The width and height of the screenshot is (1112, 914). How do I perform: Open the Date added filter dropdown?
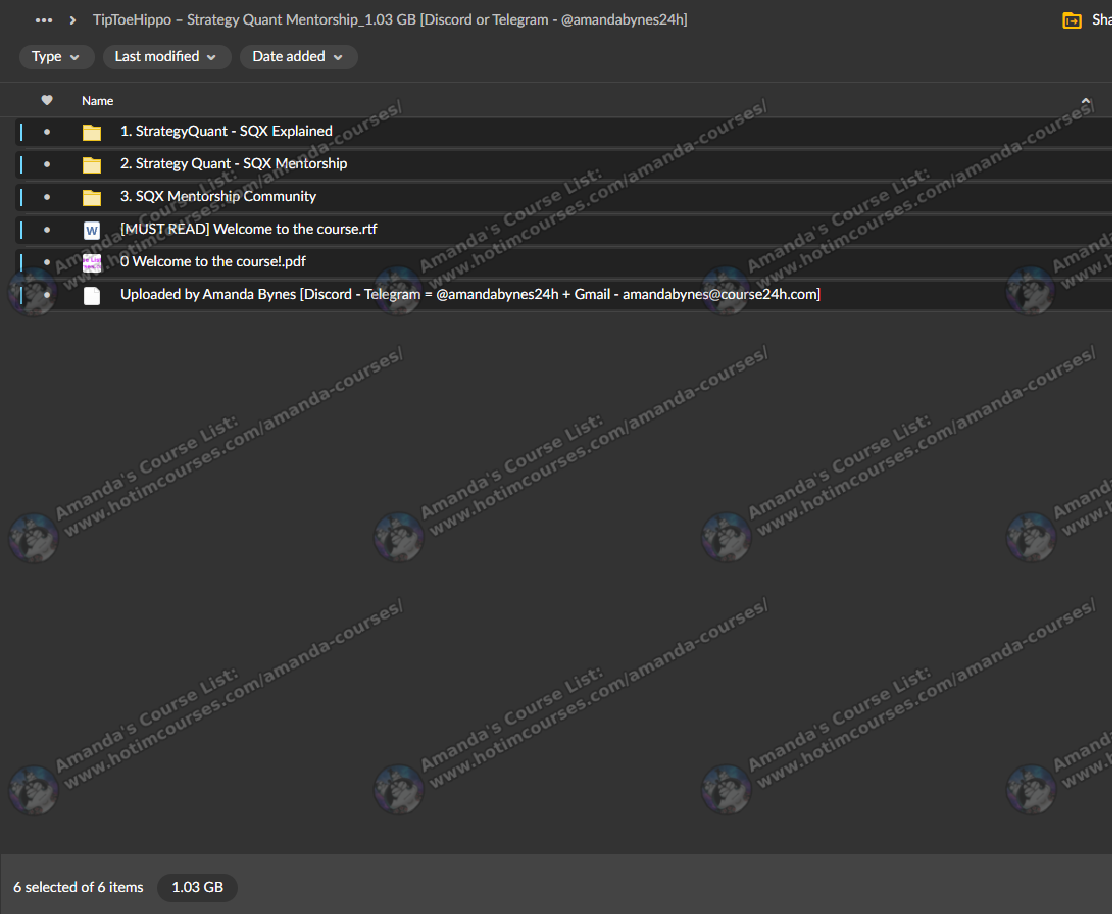[x=298, y=57]
